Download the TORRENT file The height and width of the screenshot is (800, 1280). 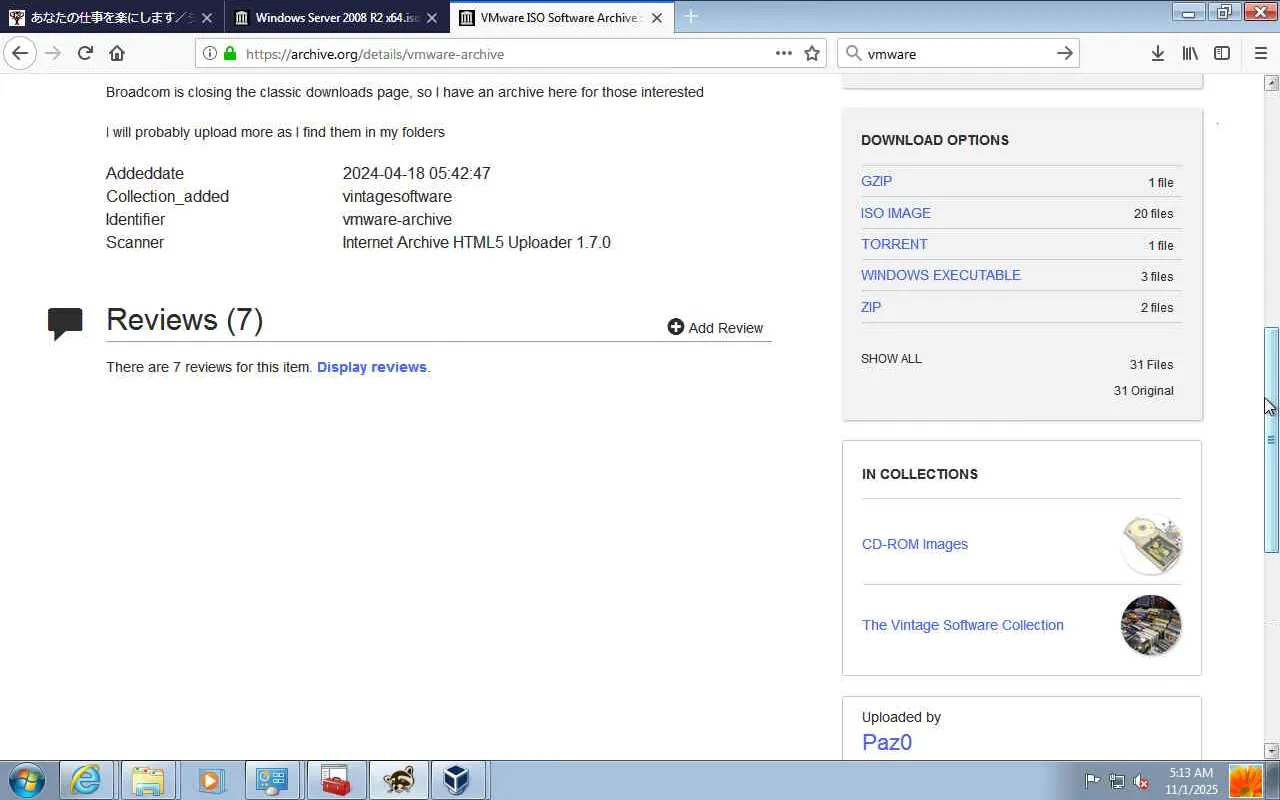coord(894,244)
